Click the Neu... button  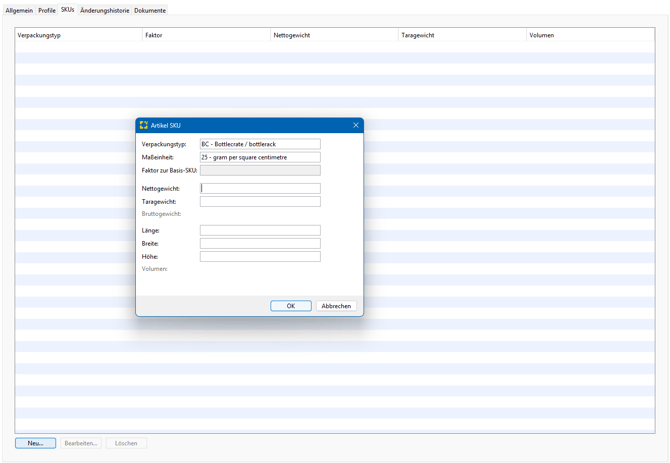pyautogui.click(x=35, y=443)
